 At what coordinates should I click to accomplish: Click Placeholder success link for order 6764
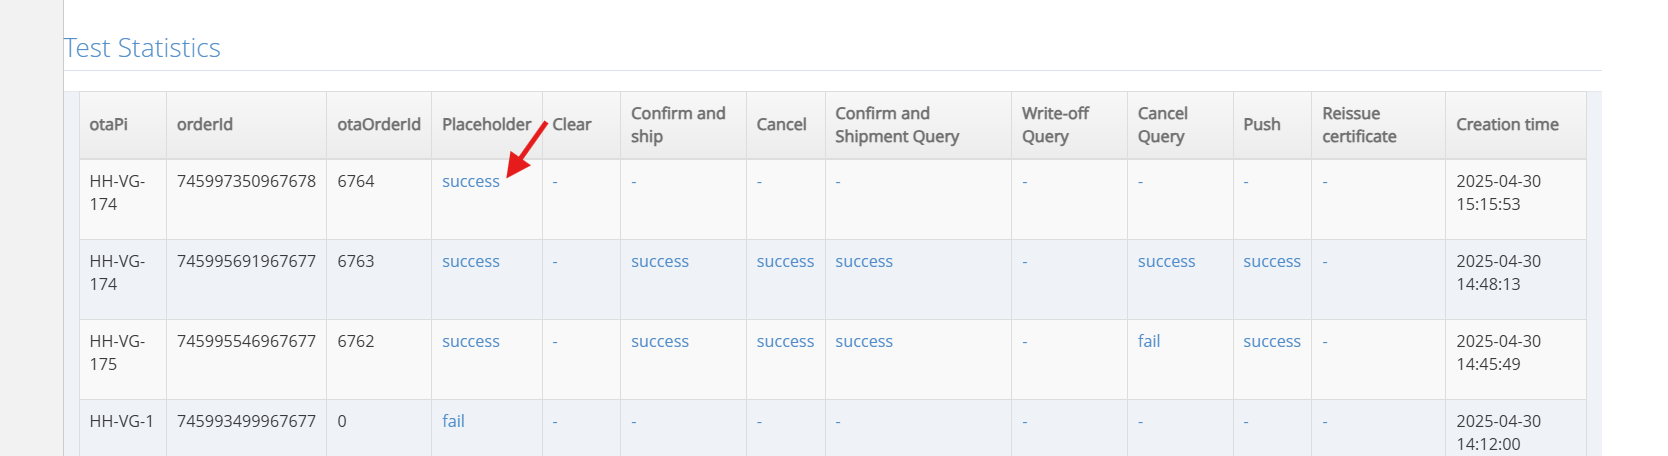[x=470, y=182]
